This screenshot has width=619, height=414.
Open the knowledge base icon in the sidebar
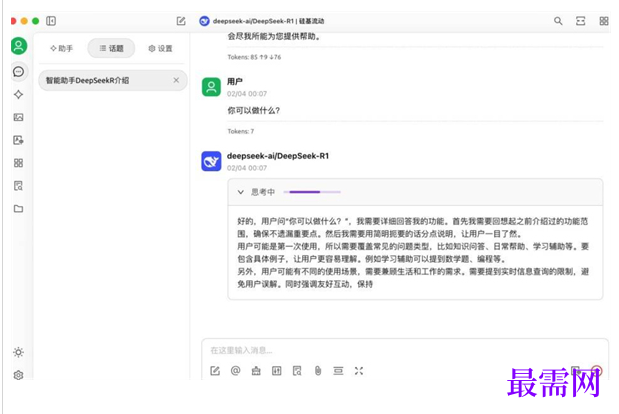click(x=19, y=186)
